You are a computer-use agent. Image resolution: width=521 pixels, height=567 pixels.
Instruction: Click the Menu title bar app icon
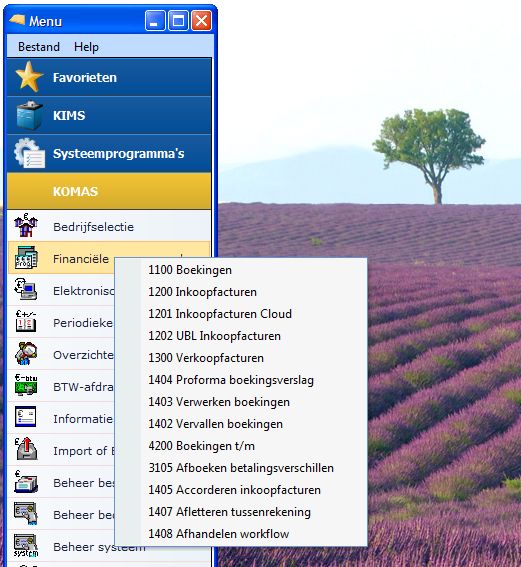(17, 20)
